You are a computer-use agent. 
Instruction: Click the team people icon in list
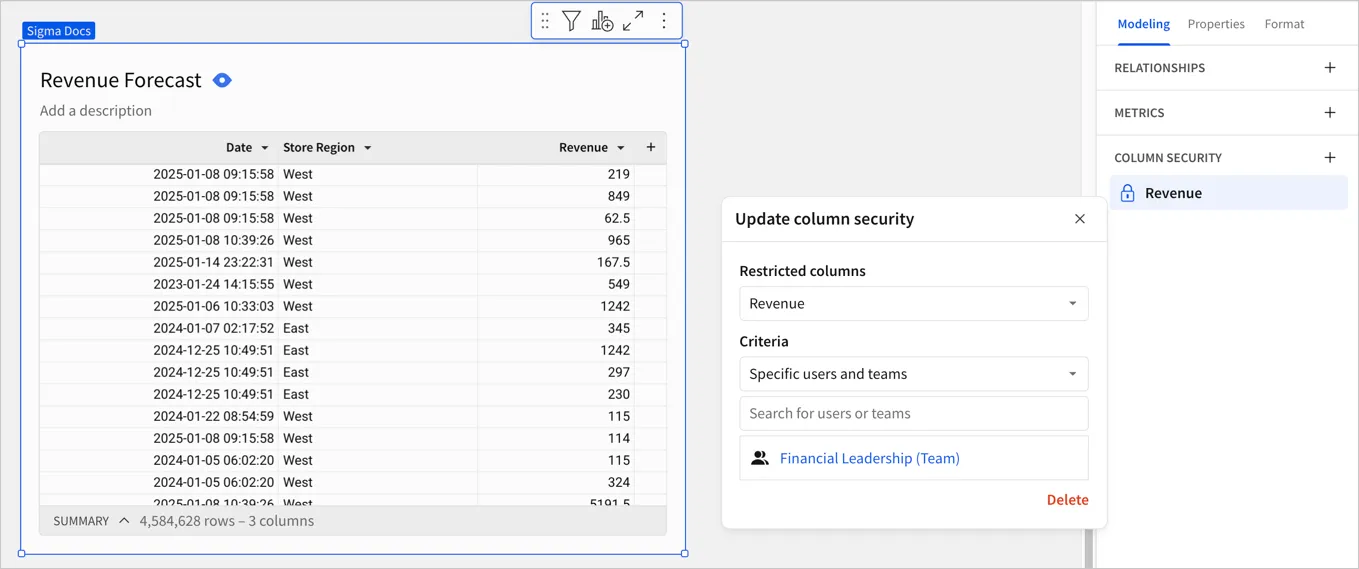(x=760, y=458)
